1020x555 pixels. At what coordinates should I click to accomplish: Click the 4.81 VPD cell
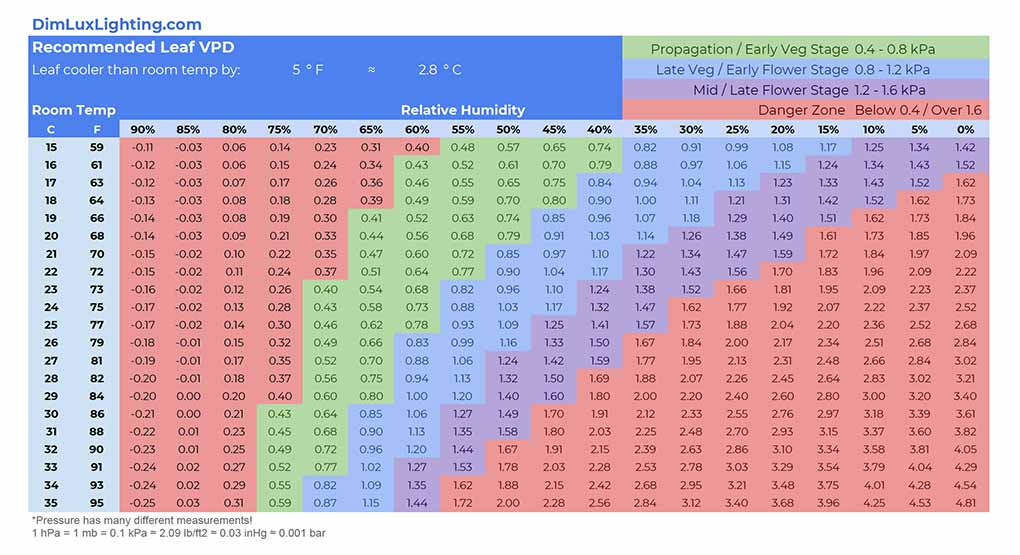(965, 503)
